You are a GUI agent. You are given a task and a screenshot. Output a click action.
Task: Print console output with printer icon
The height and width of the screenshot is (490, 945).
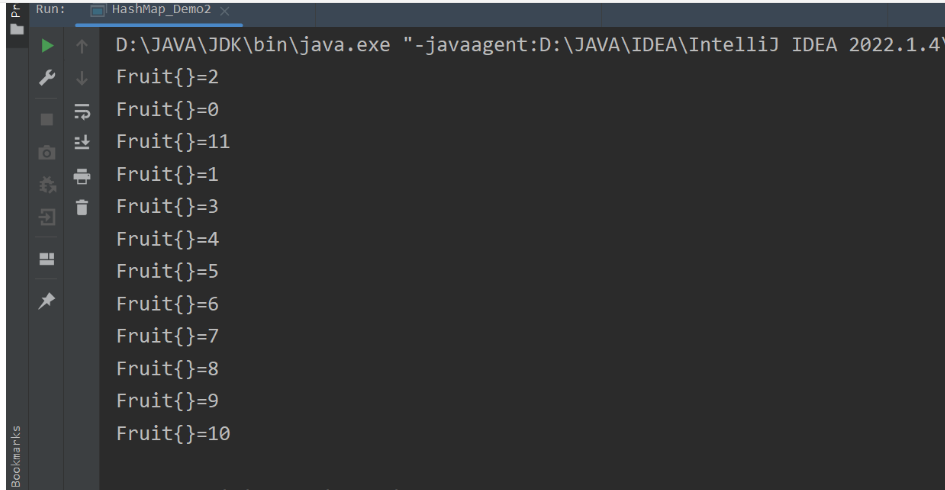[82, 176]
